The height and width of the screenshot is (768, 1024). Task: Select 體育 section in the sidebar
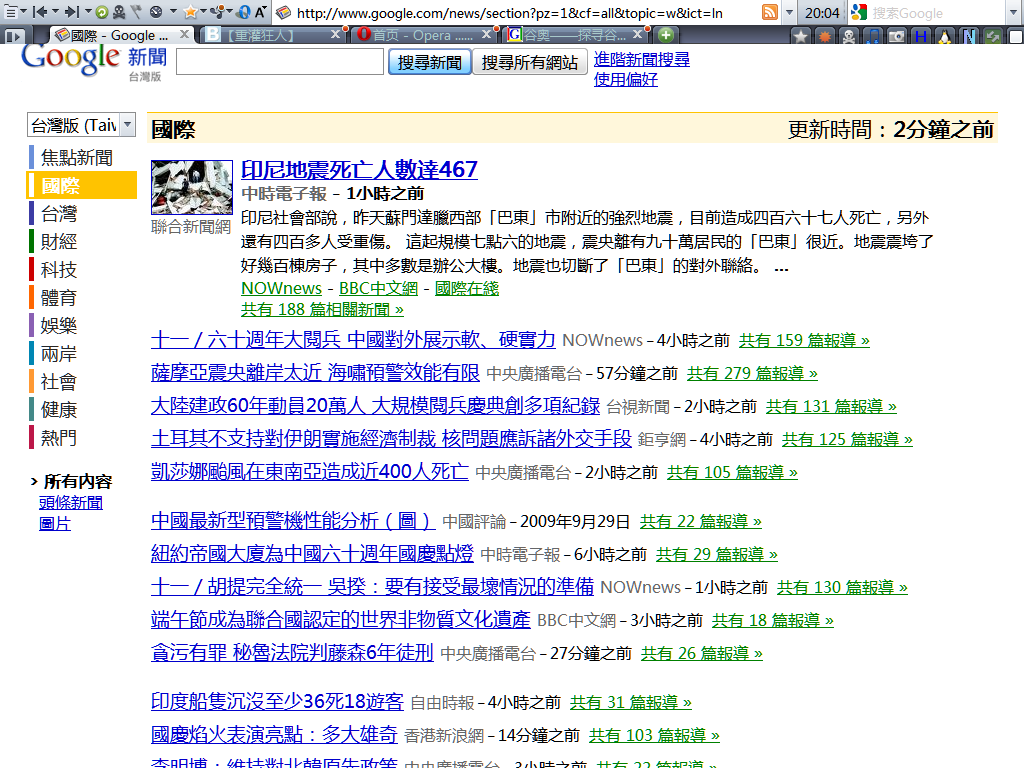59,298
